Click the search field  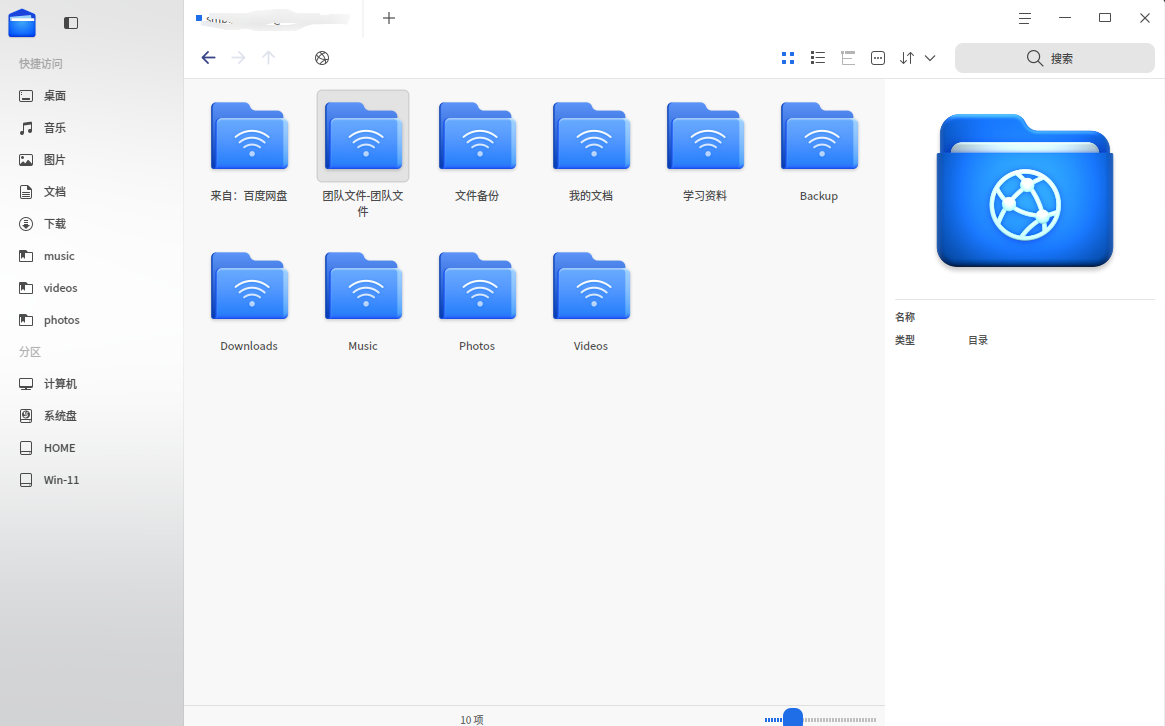tap(1054, 58)
